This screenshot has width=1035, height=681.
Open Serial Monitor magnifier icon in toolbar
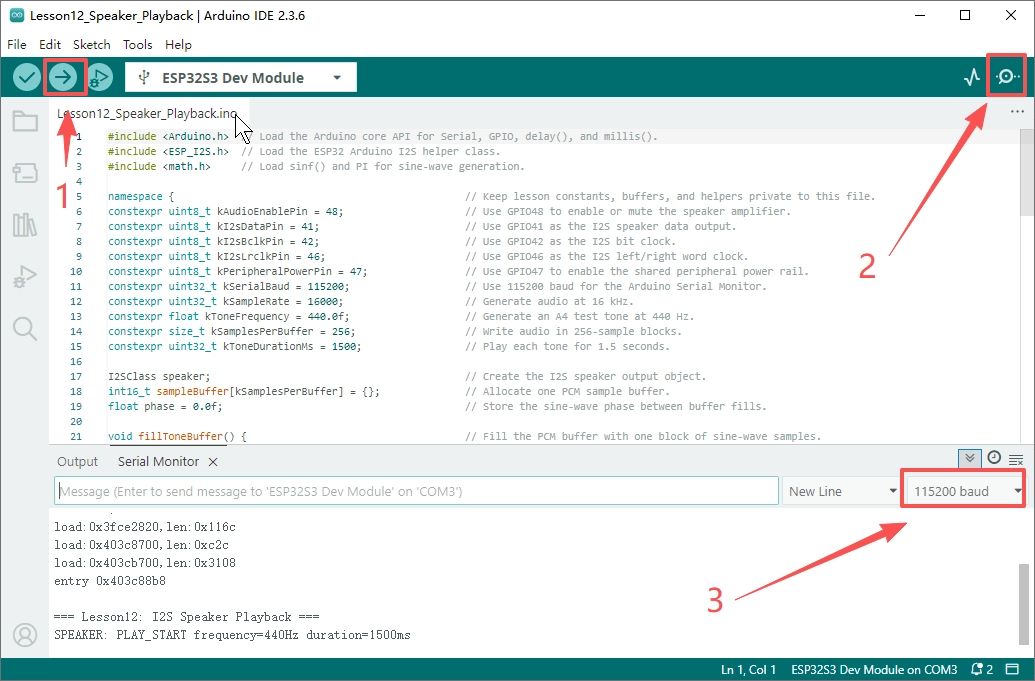[1007, 77]
